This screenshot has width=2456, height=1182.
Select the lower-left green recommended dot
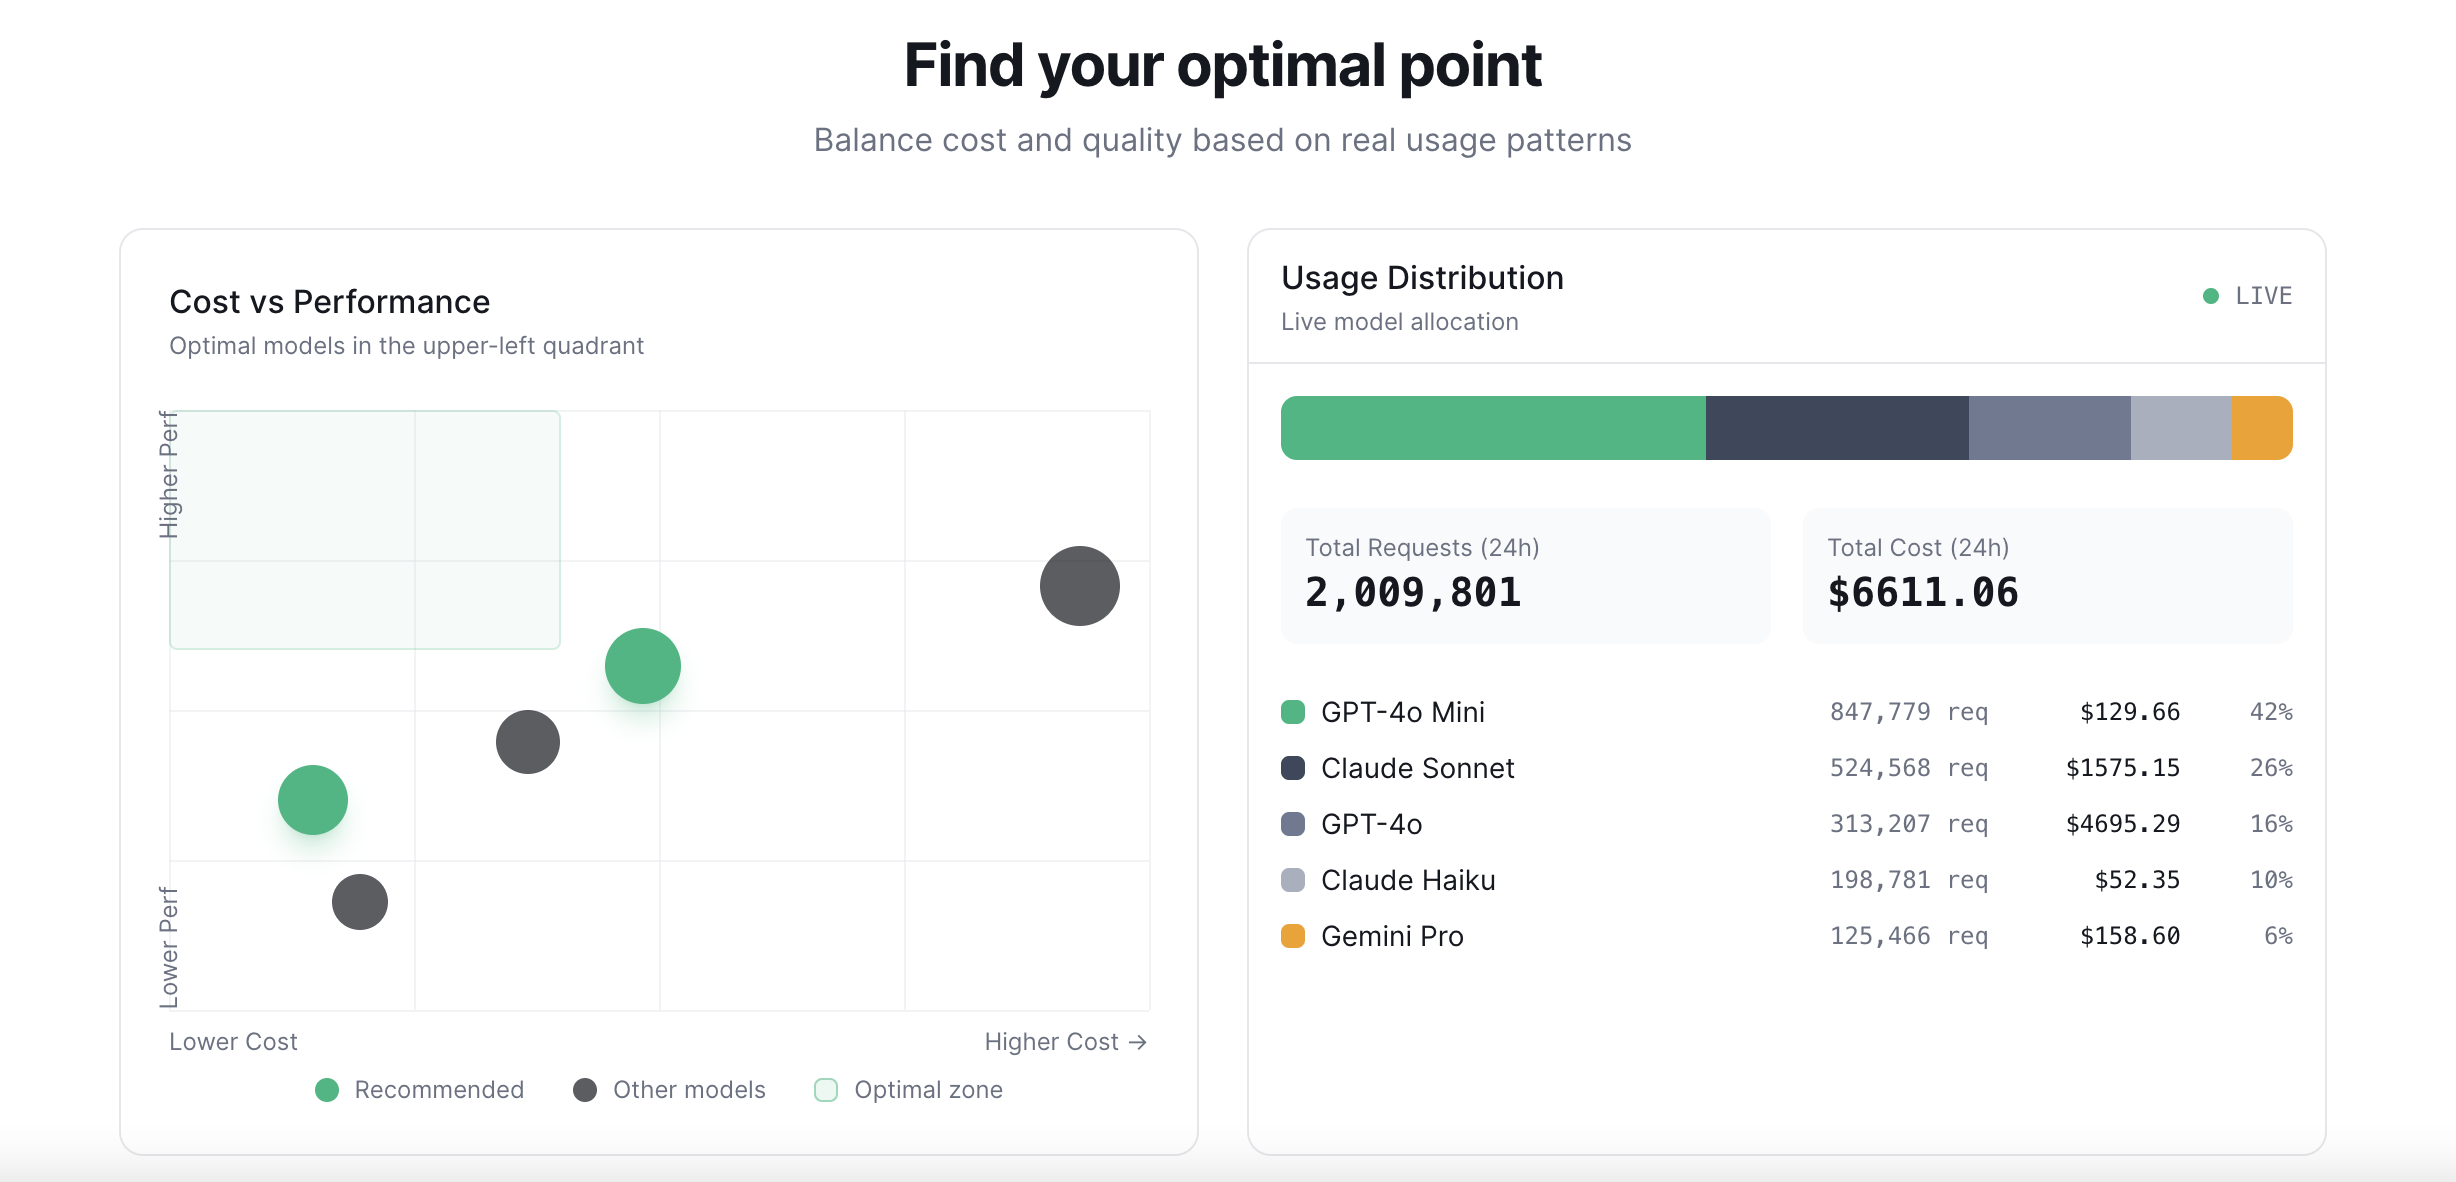[313, 800]
